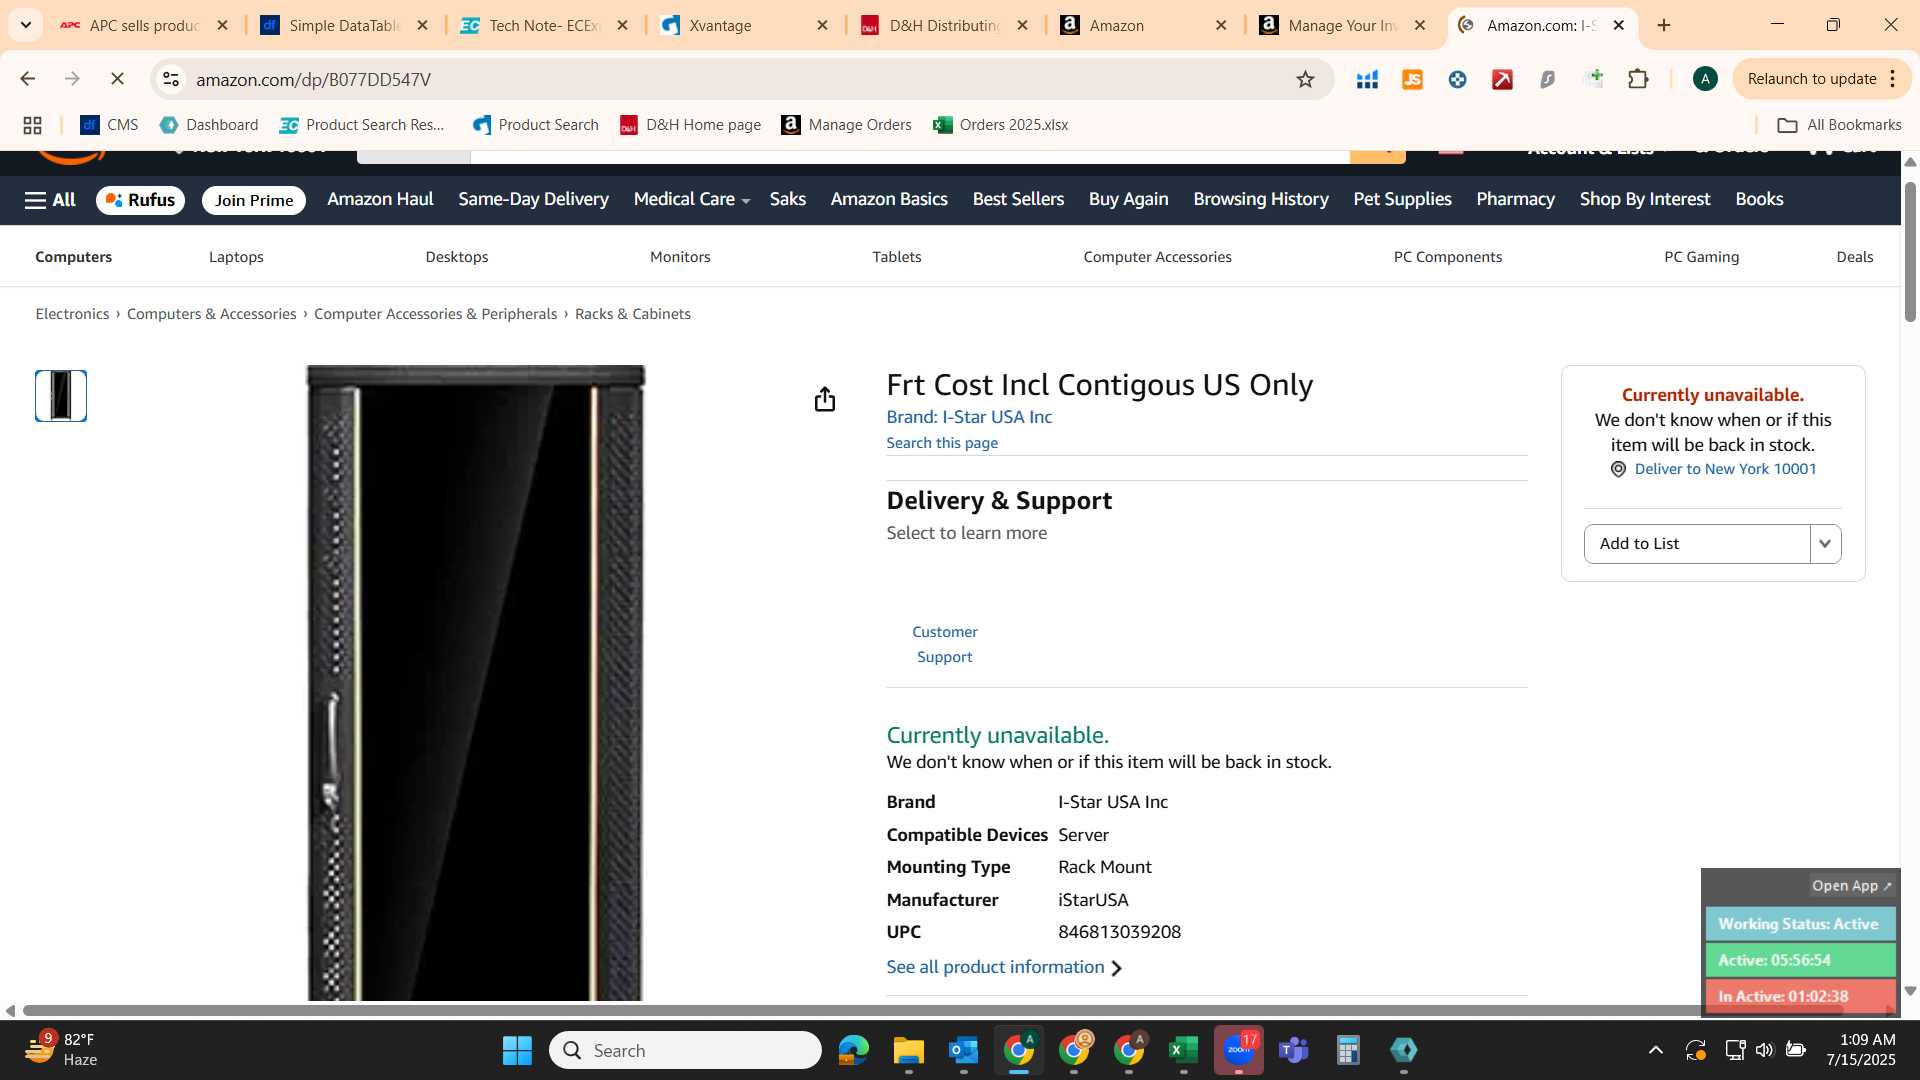Viewport: 1920px width, 1080px height.
Task: Click Open App in tracker widget
Action: tap(1852, 886)
